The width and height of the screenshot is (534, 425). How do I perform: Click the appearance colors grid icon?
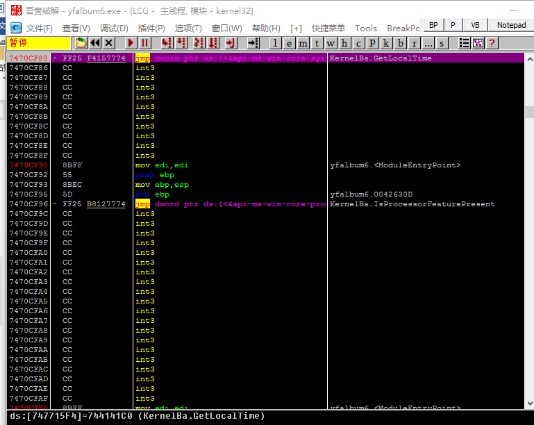pyautogui.click(x=478, y=43)
